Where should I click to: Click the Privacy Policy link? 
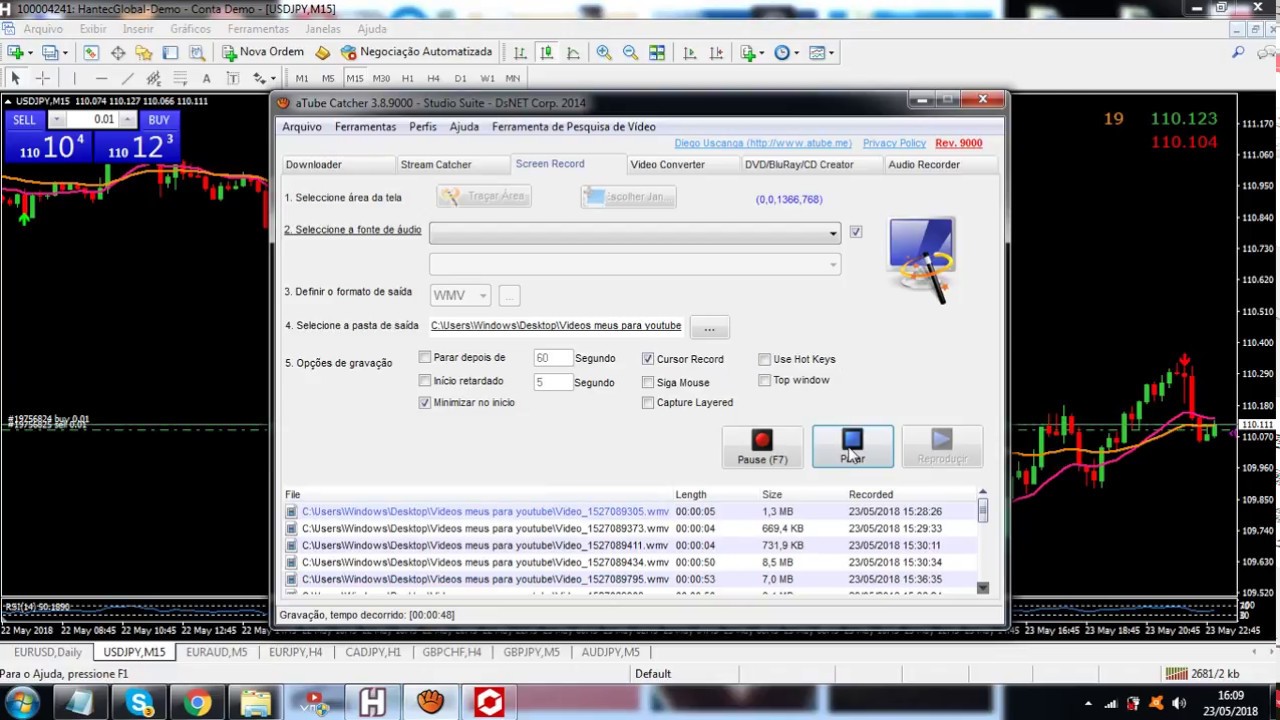pos(894,143)
